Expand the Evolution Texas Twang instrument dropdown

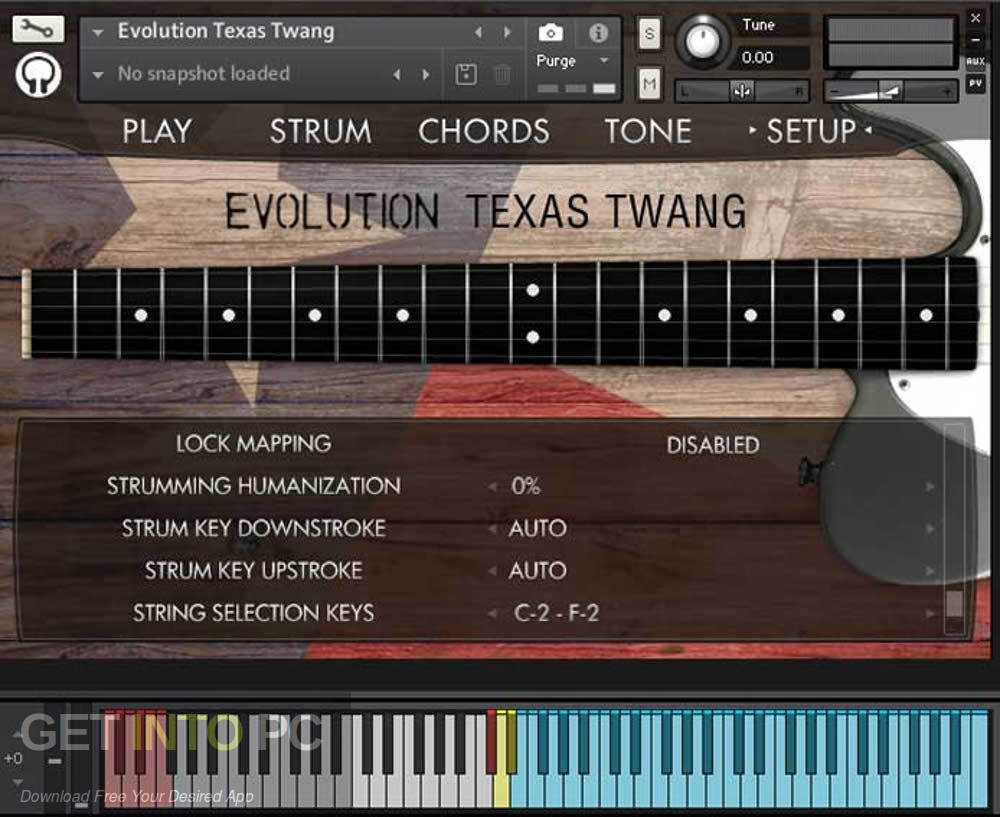(x=98, y=33)
